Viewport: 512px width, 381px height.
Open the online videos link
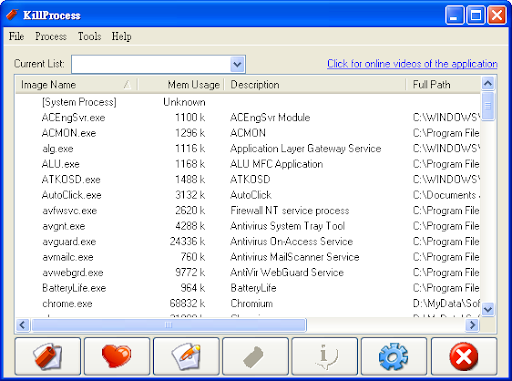[x=412, y=64]
